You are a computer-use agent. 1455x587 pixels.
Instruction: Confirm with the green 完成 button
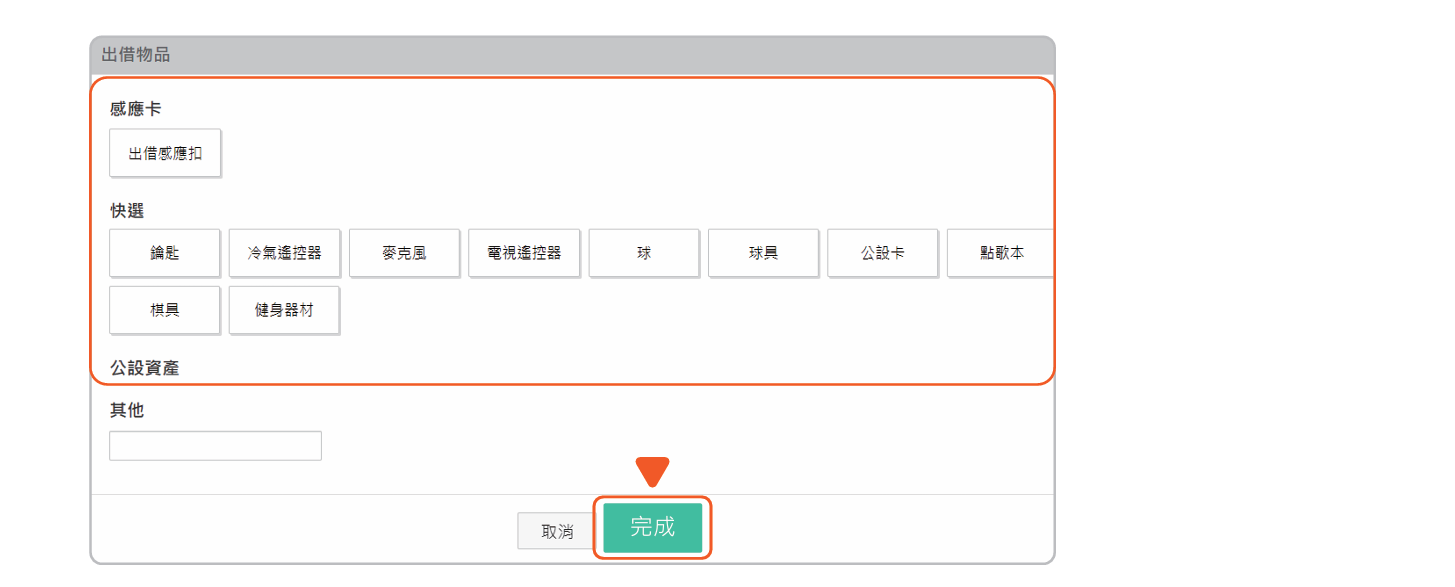pyautogui.click(x=653, y=527)
